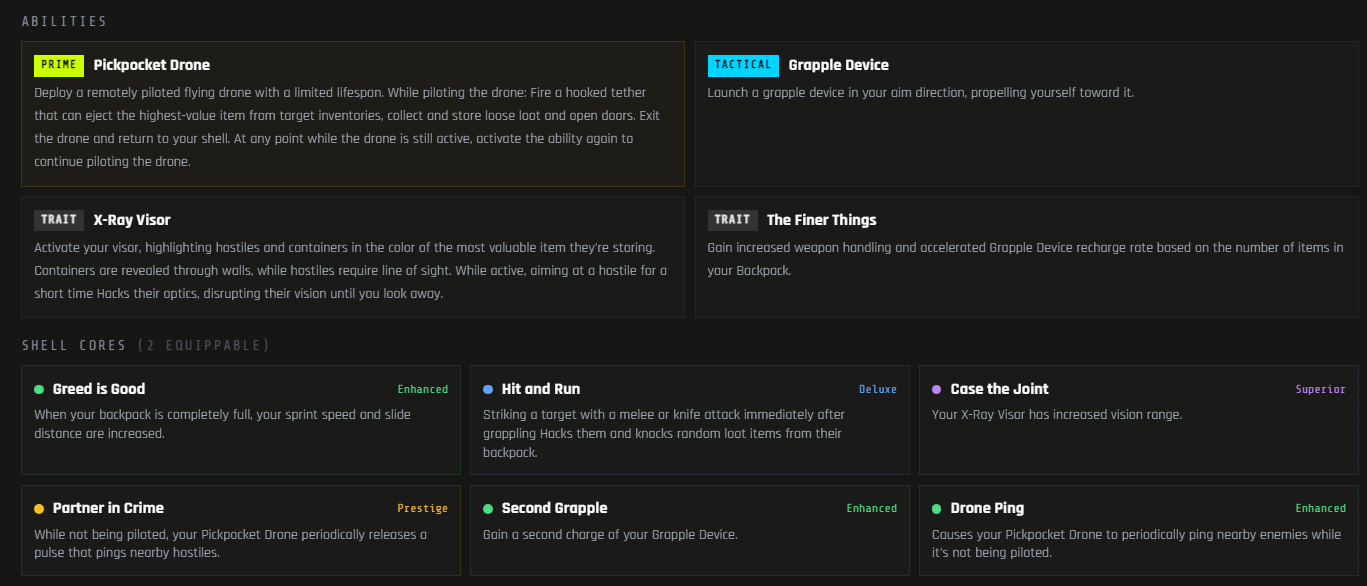Select the Drone Ping core title
The image size is (1367, 586).
click(x=988, y=508)
